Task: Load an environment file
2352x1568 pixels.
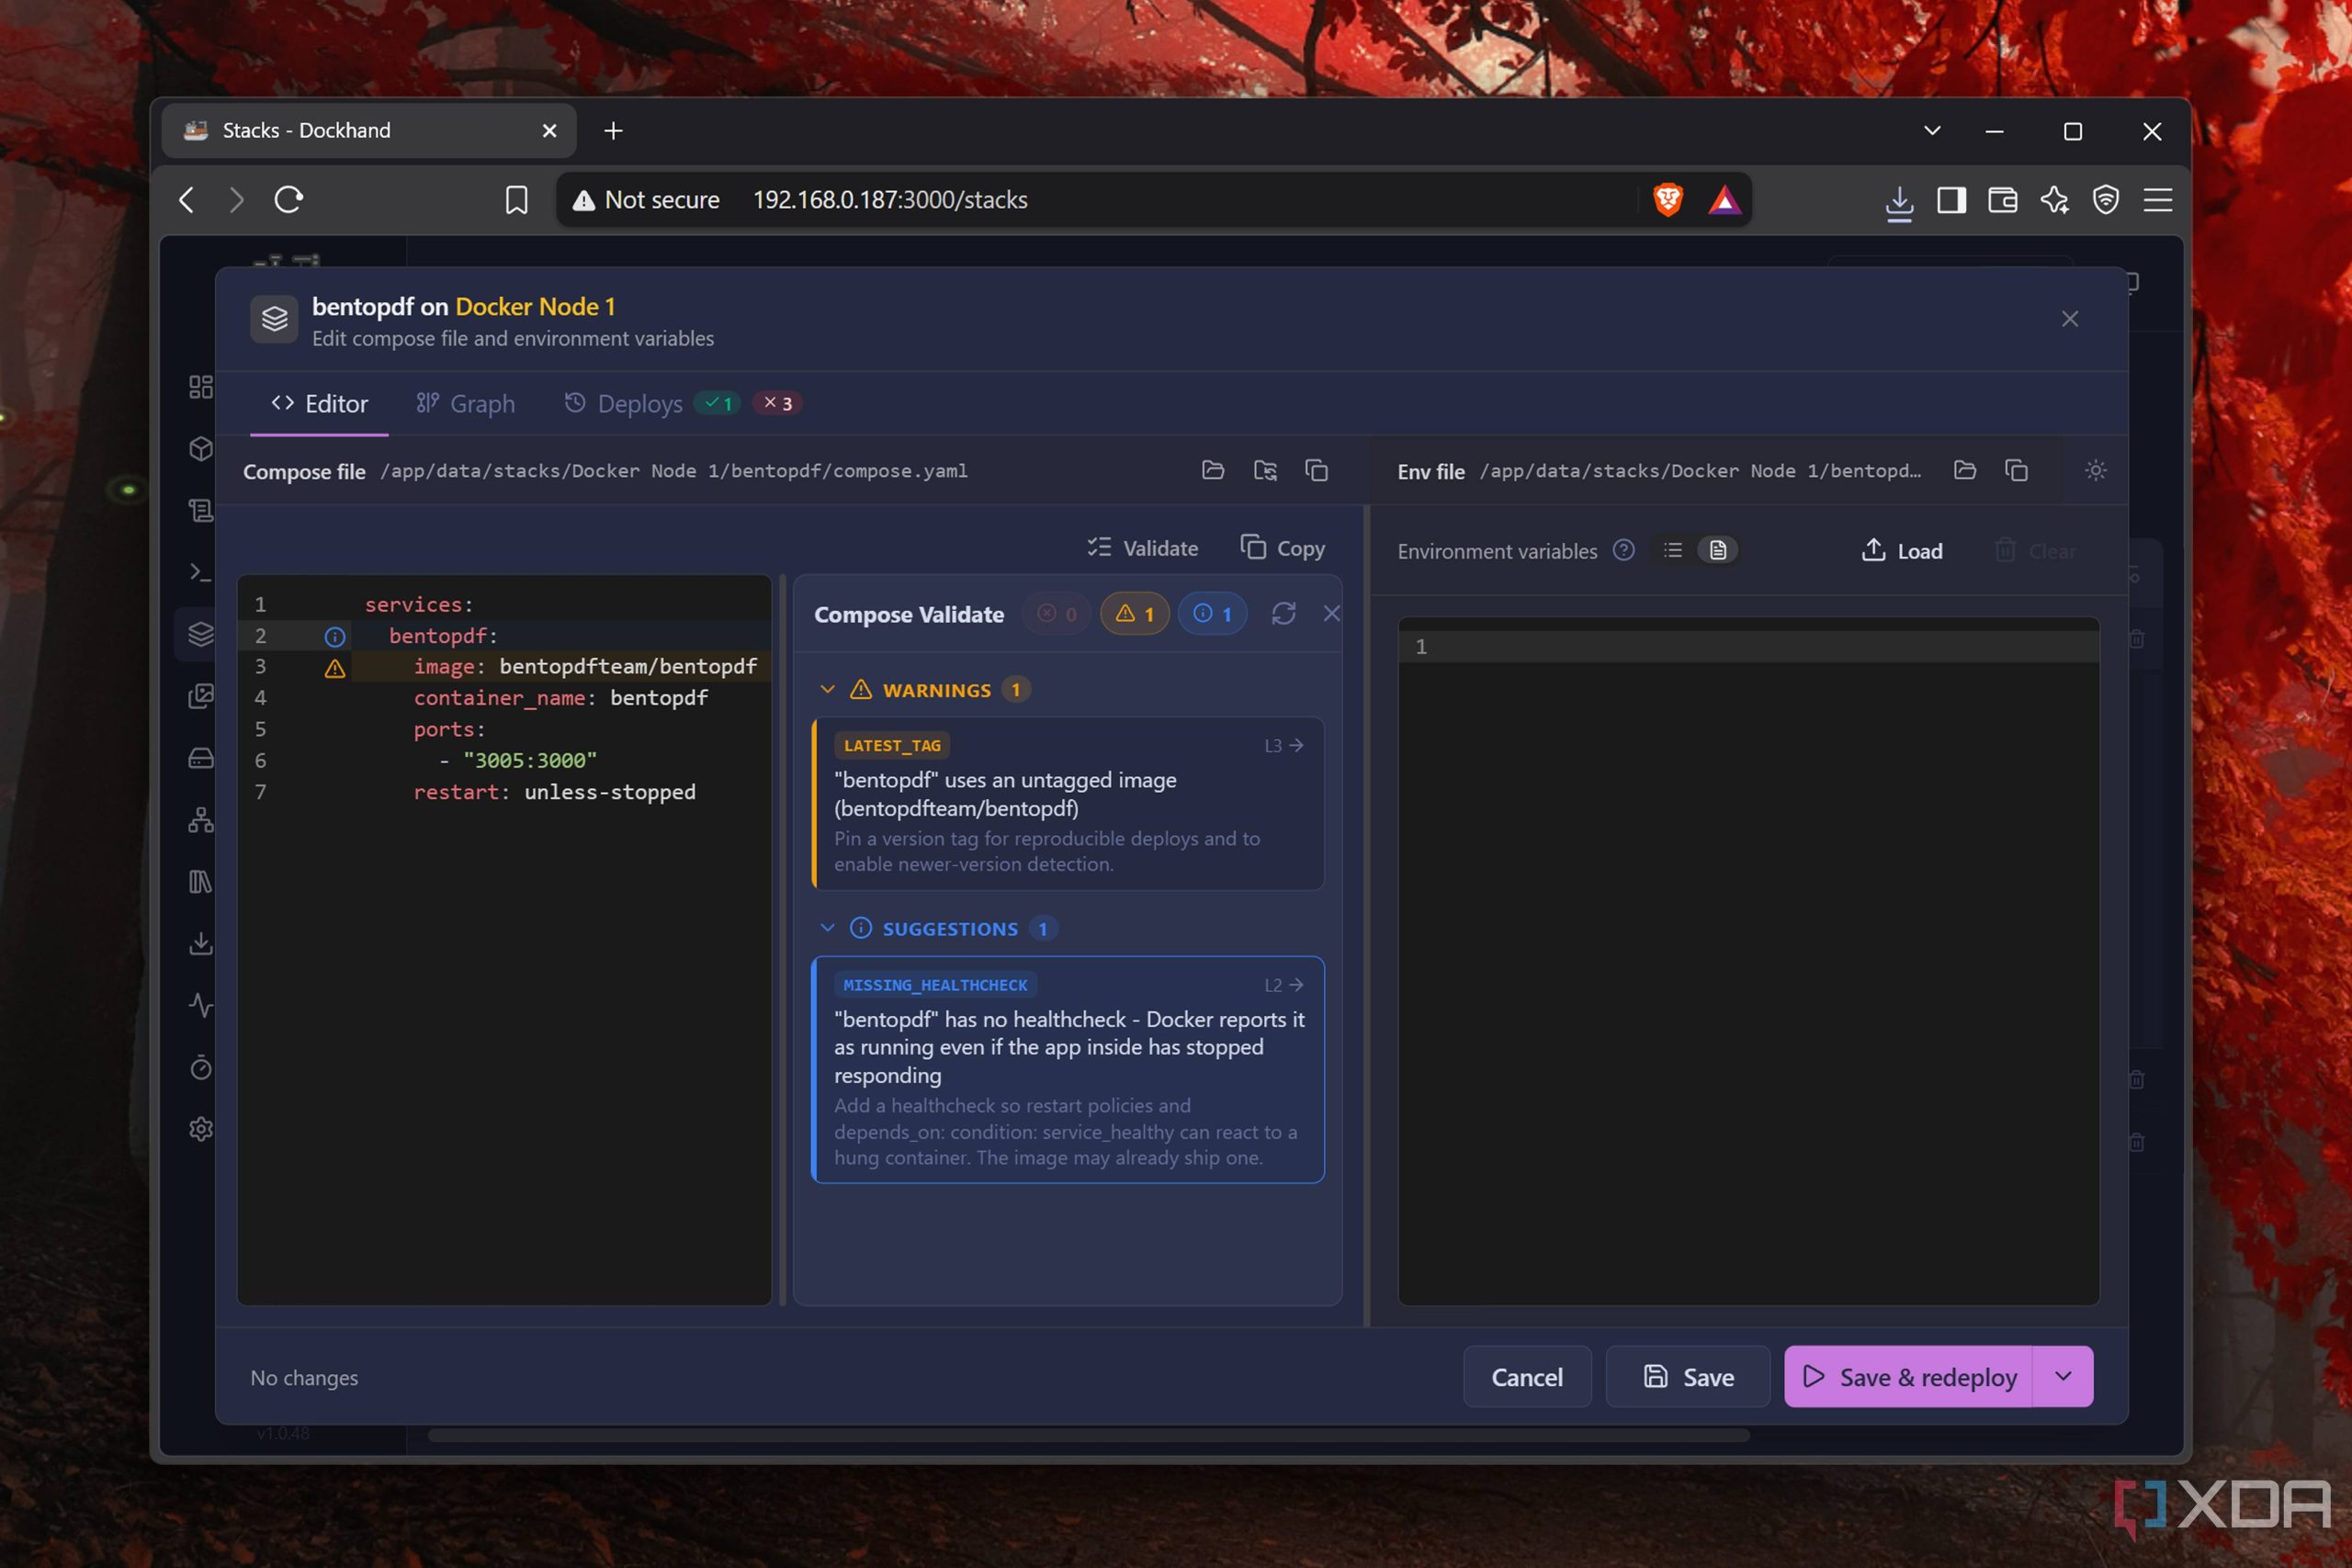Action: tap(1902, 550)
